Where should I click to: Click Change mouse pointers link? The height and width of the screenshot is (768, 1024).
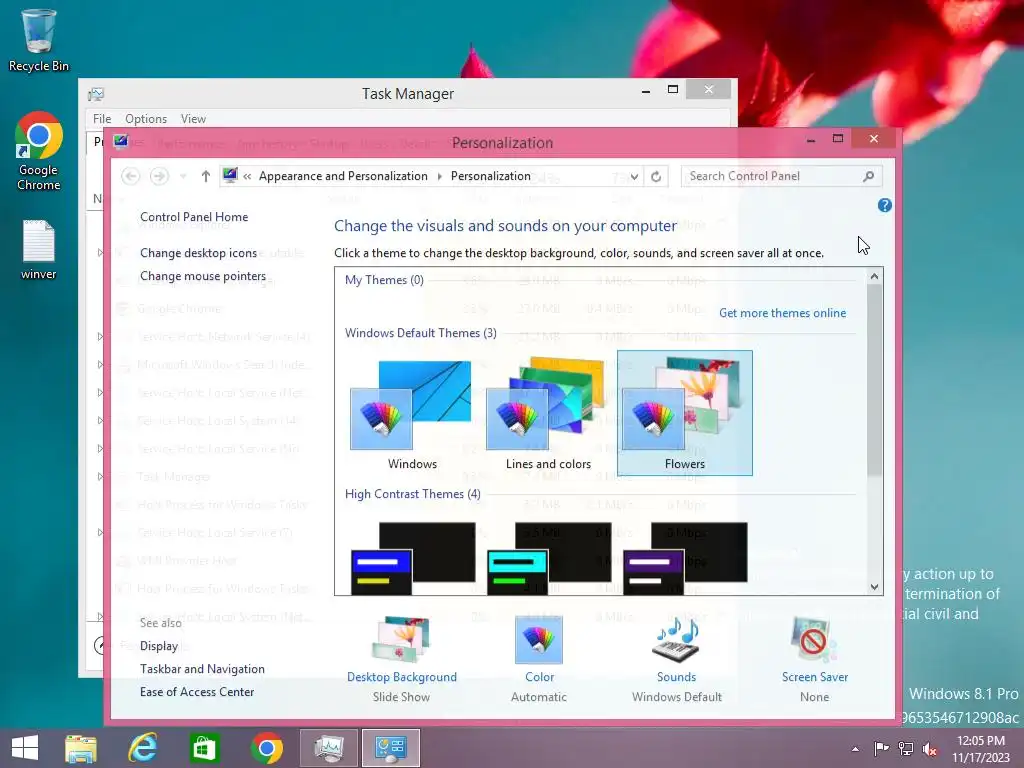coord(202,276)
